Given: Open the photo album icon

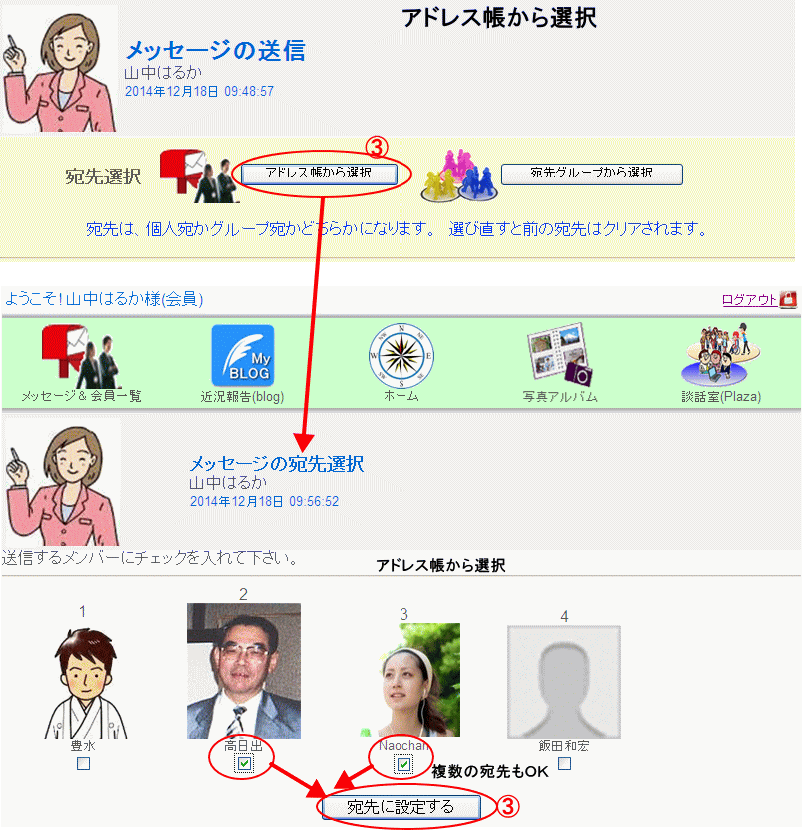Looking at the screenshot, I should [560, 355].
